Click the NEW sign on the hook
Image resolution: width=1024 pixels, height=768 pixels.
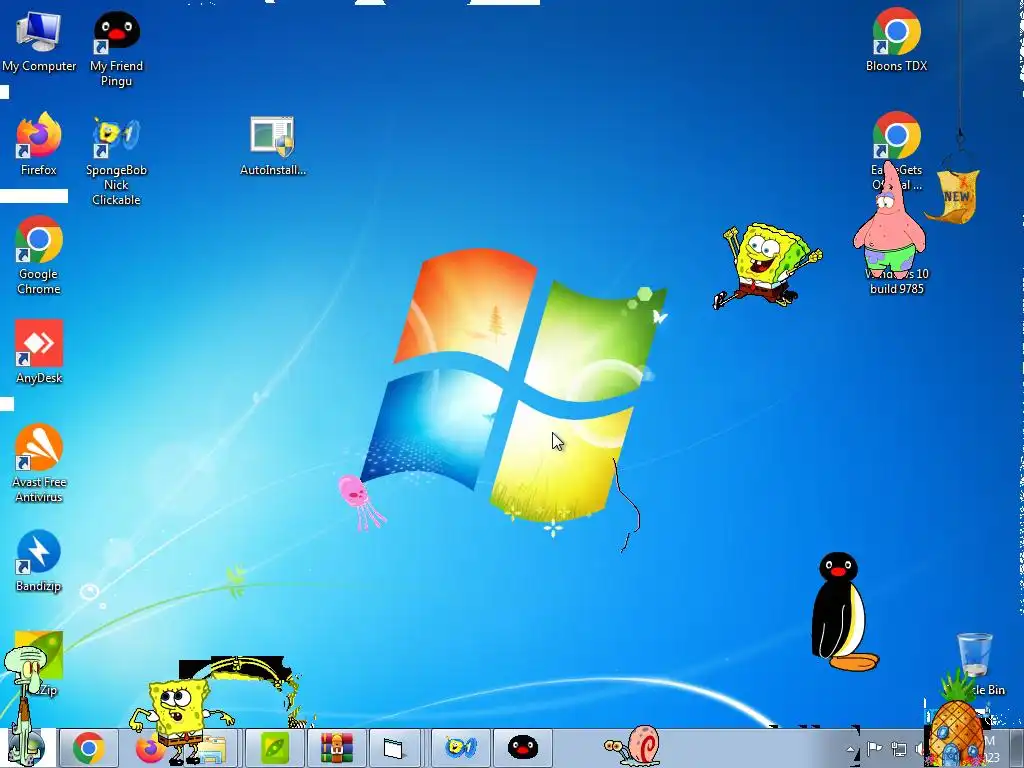955,196
